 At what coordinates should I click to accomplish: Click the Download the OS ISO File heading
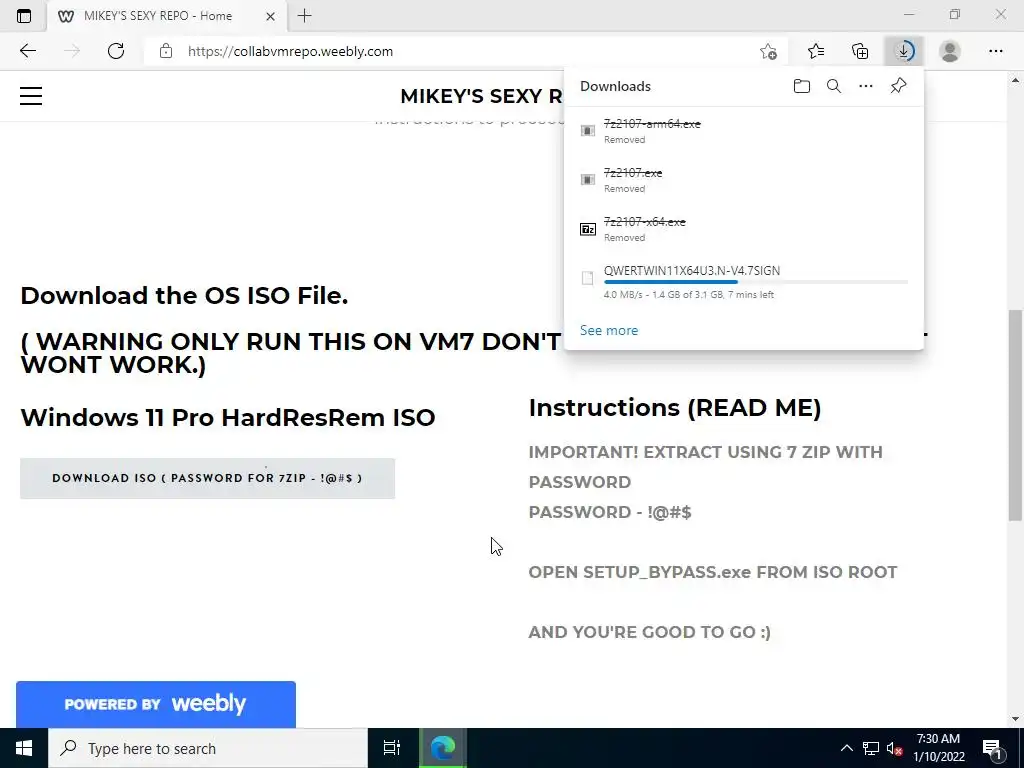(184, 296)
